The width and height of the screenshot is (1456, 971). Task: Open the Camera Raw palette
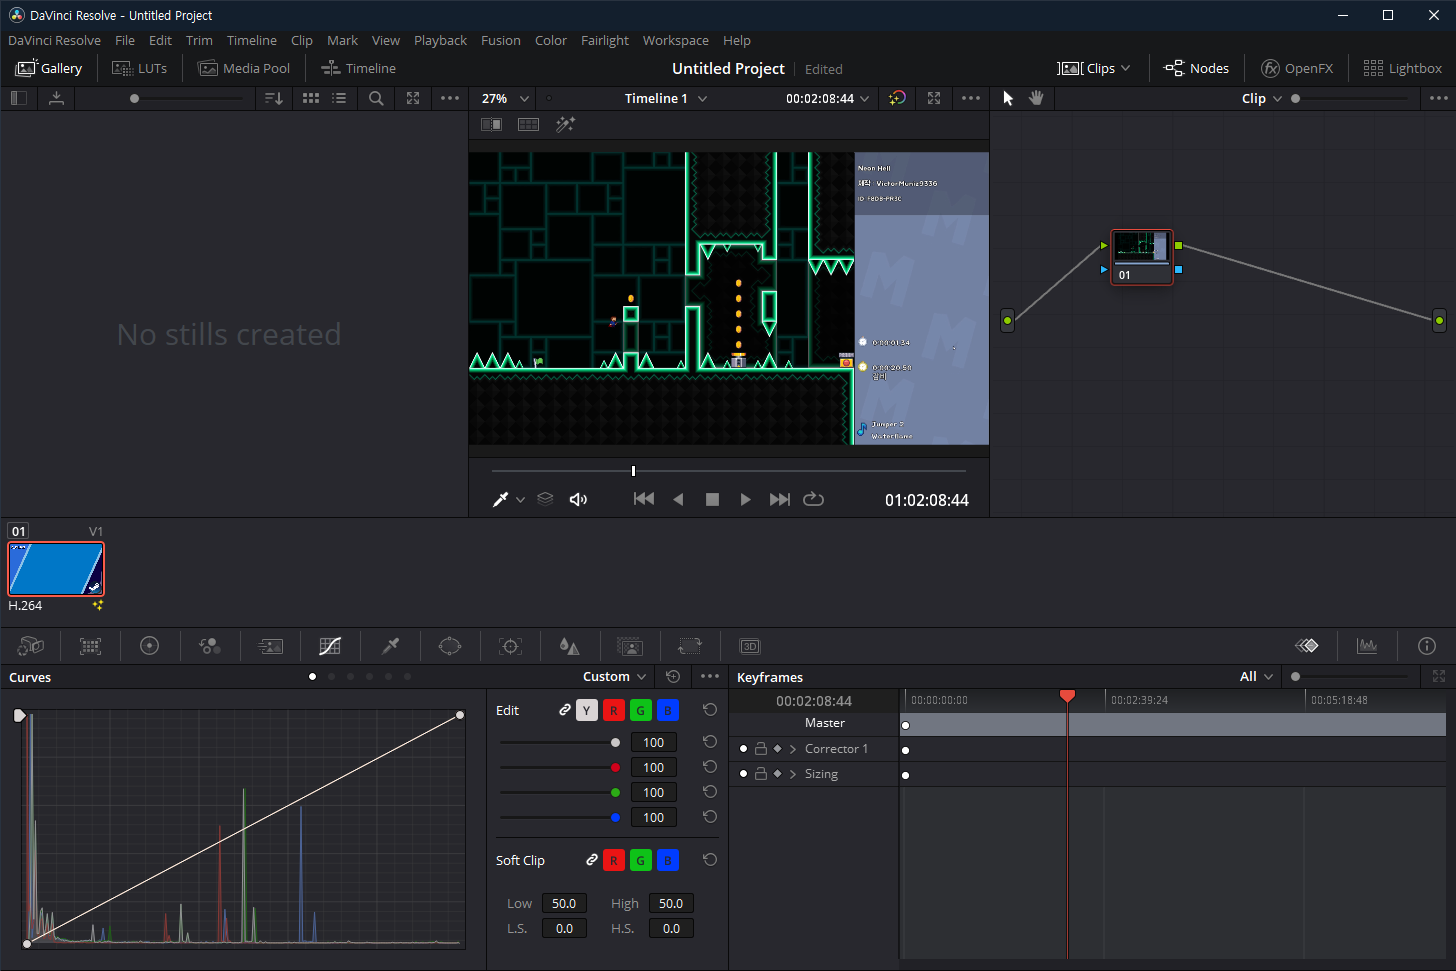click(30, 646)
